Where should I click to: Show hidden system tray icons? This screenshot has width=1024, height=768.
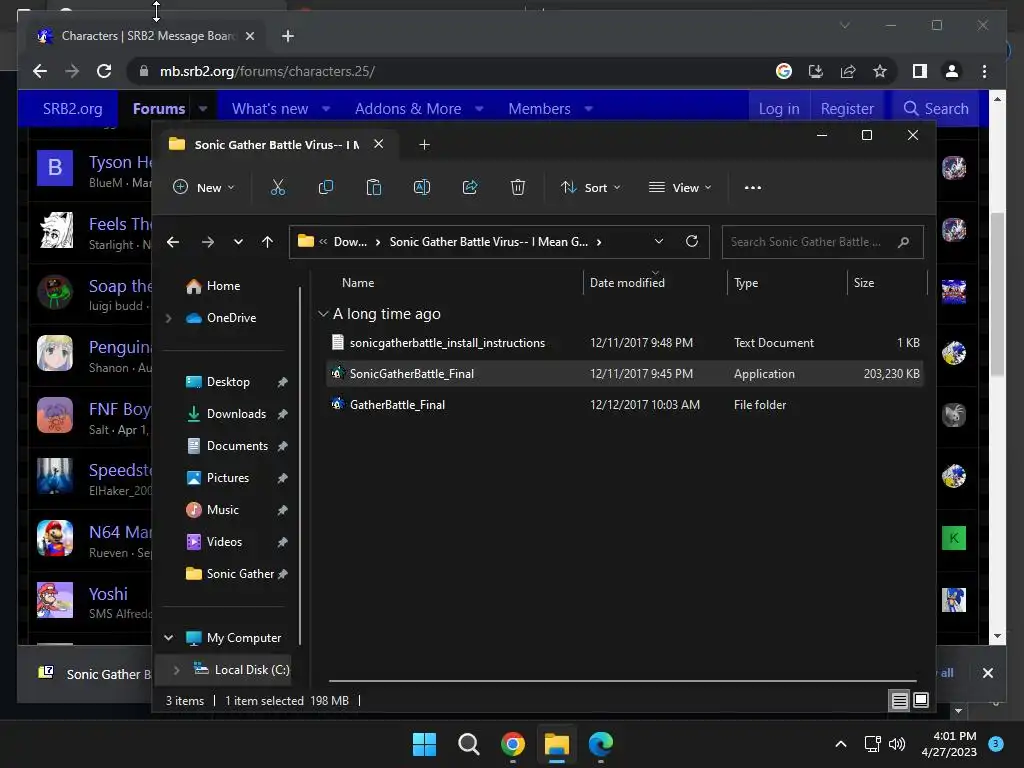click(841, 744)
